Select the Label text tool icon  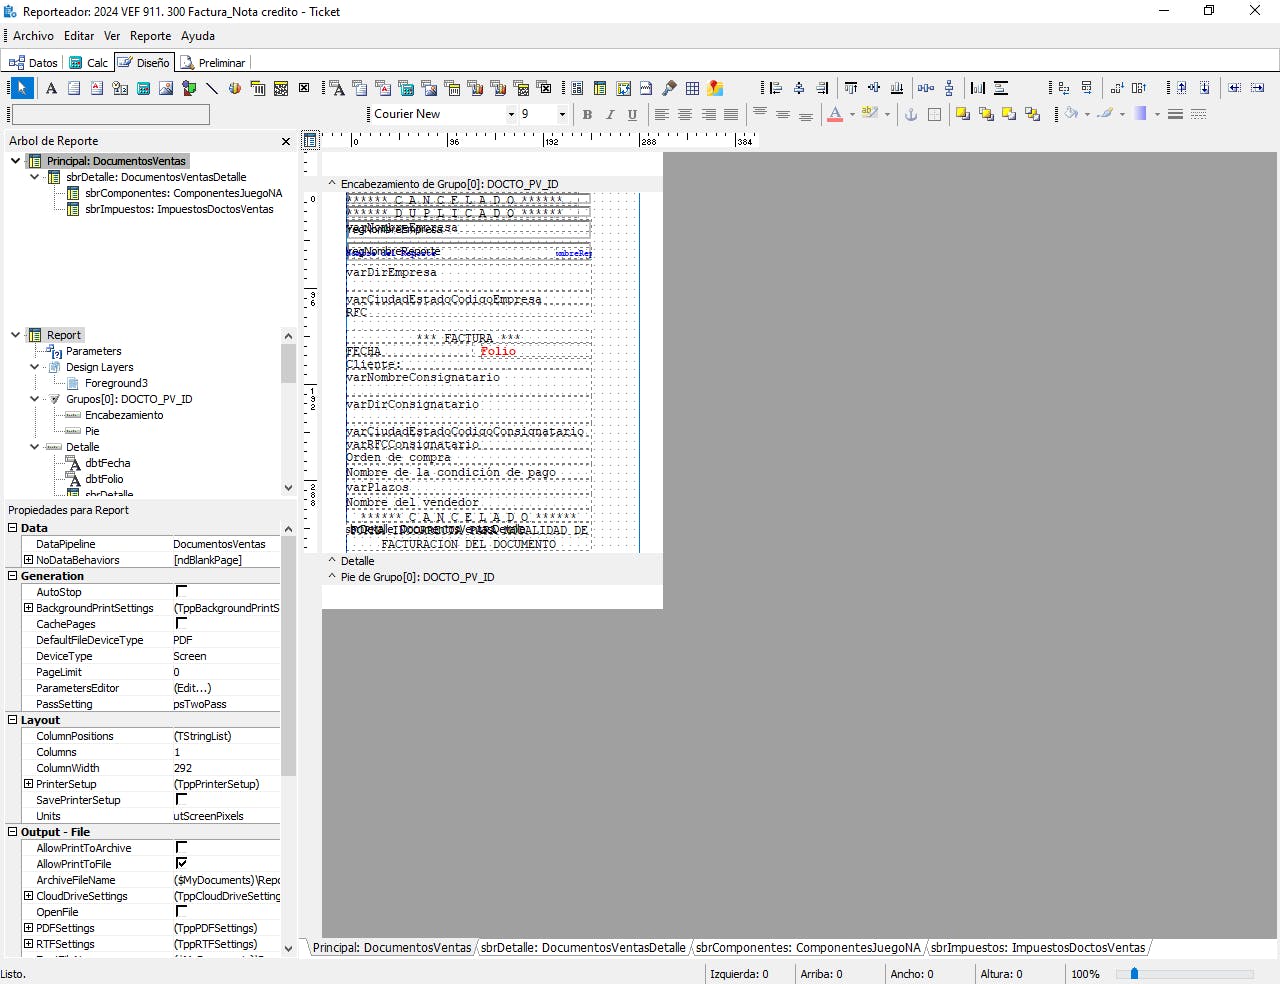(51, 88)
